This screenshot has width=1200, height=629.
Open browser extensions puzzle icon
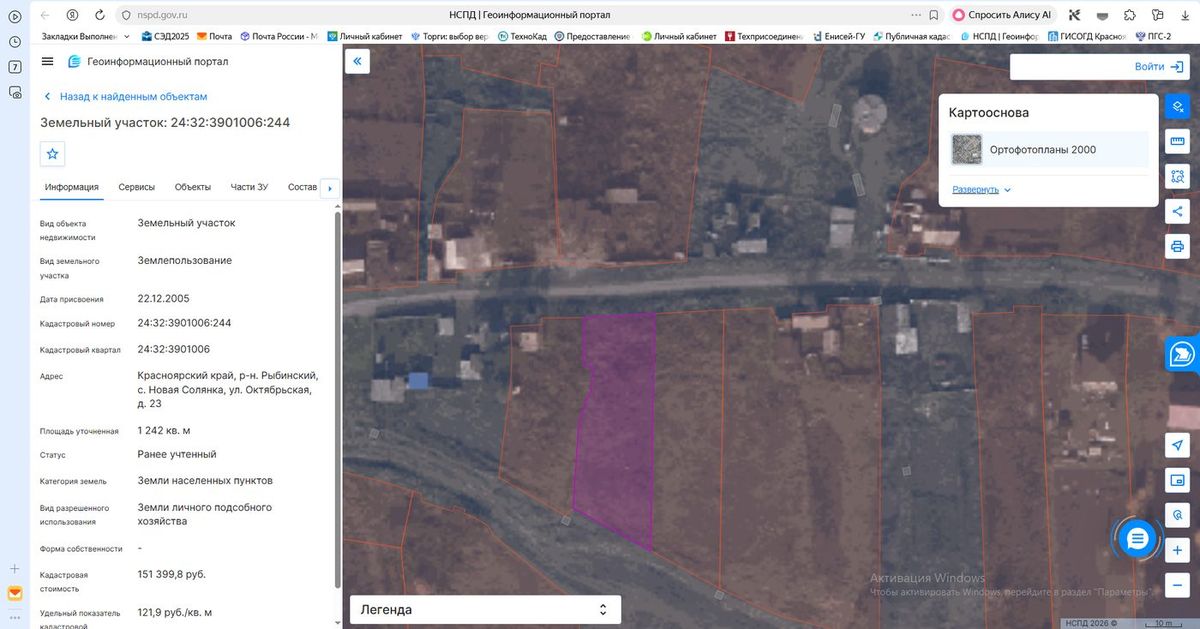(1129, 15)
